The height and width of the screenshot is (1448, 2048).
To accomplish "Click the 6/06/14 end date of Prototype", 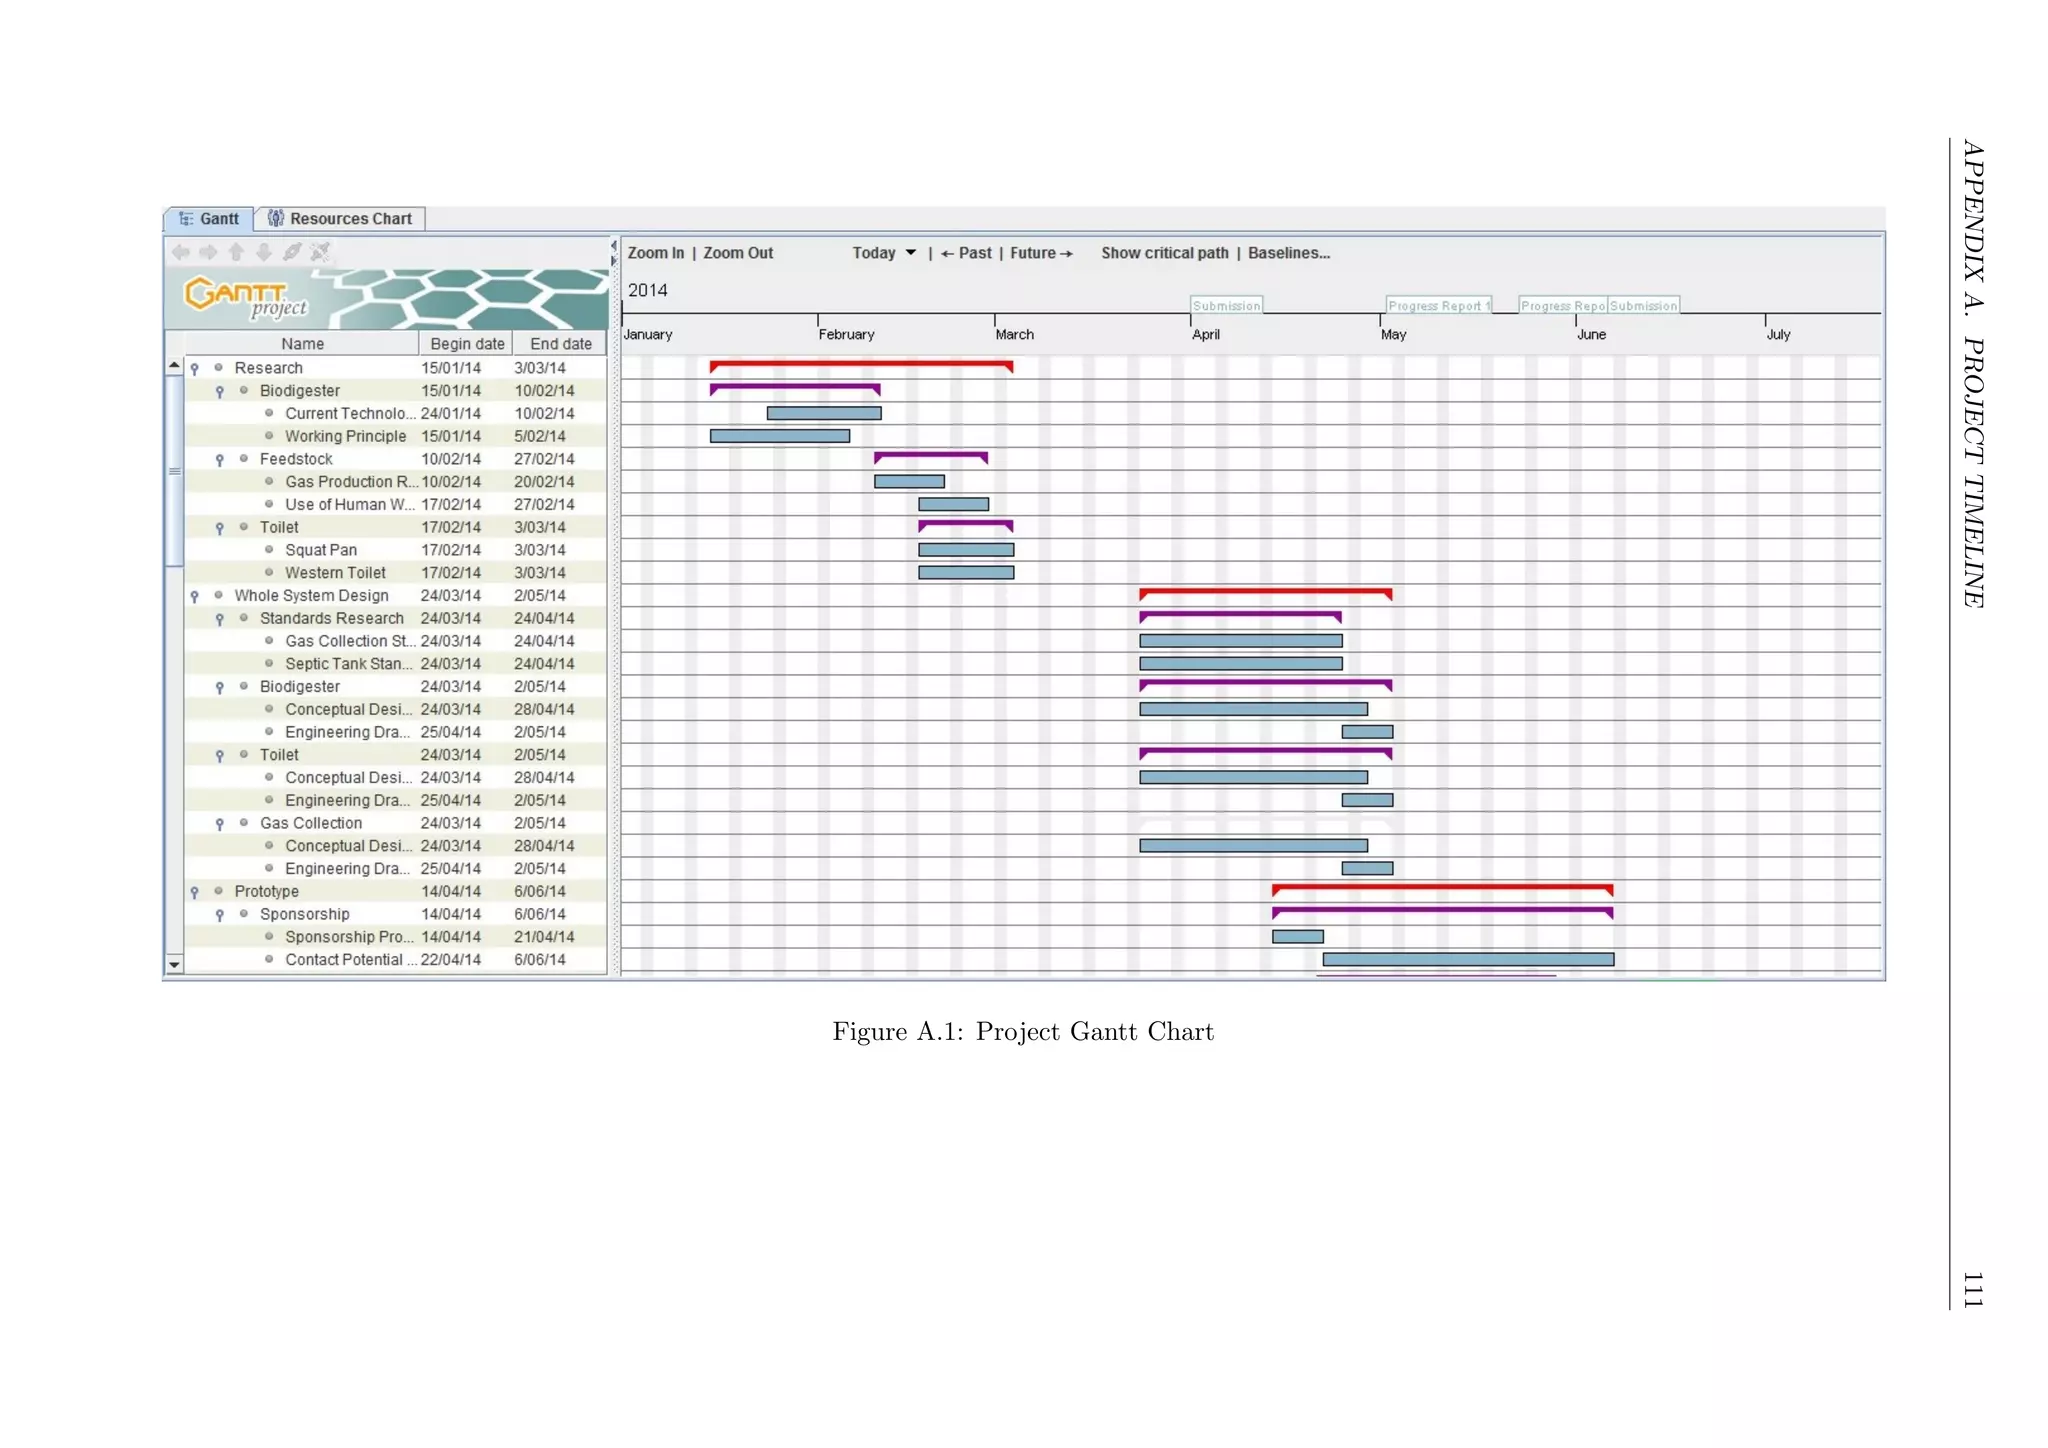I will [x=540, y=891].
